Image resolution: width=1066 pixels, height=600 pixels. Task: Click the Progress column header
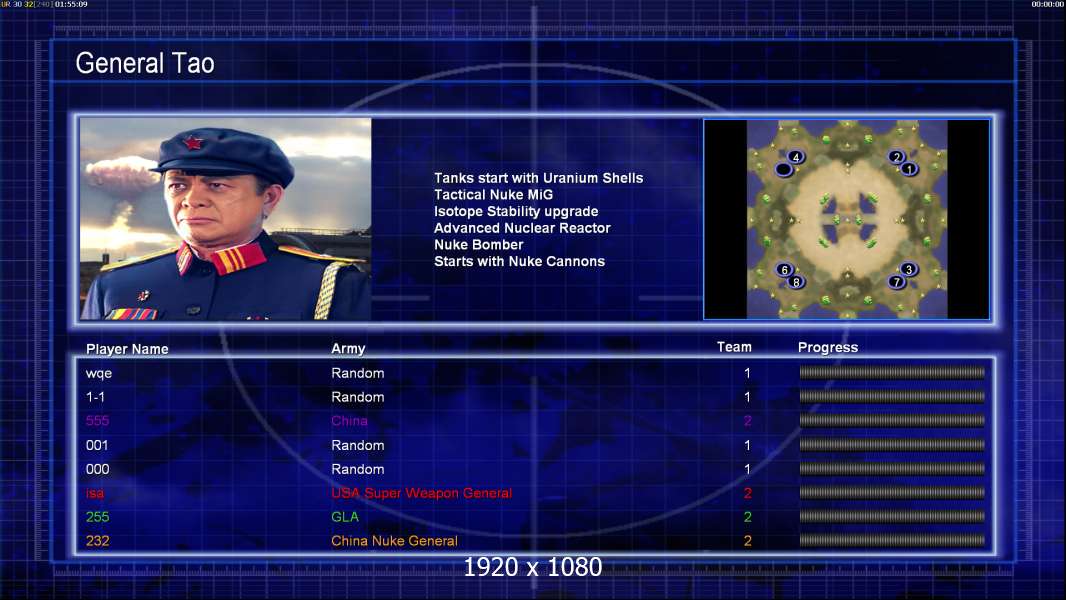[827, 347]
